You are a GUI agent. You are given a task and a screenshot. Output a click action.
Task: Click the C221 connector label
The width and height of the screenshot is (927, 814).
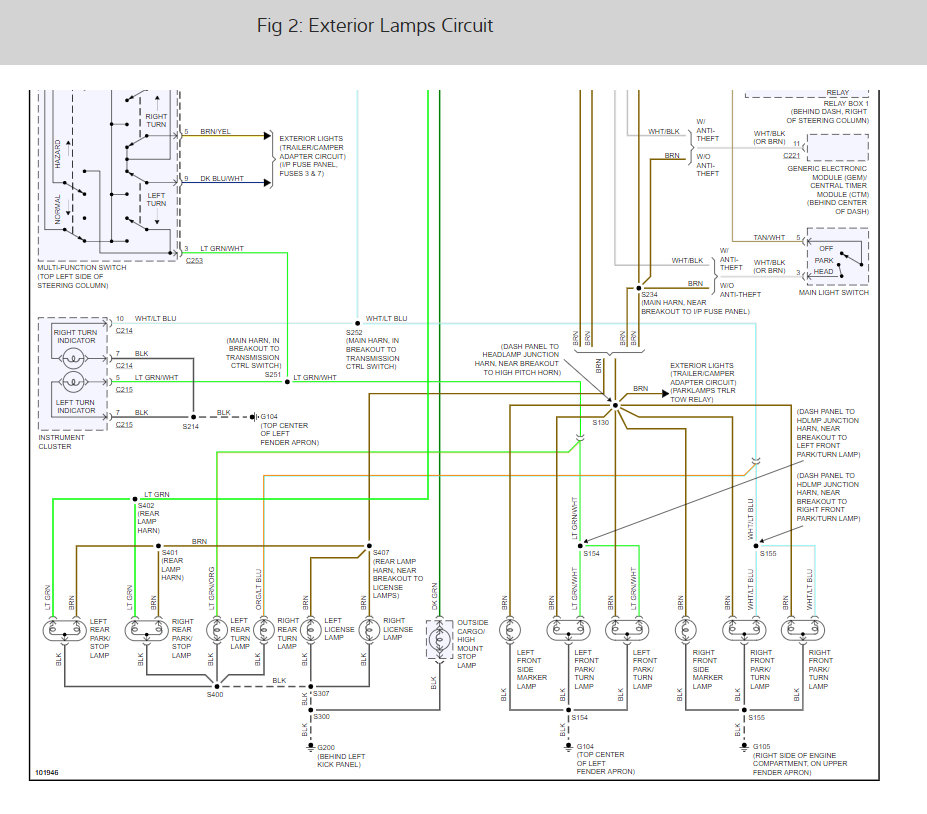click(792, 155)
